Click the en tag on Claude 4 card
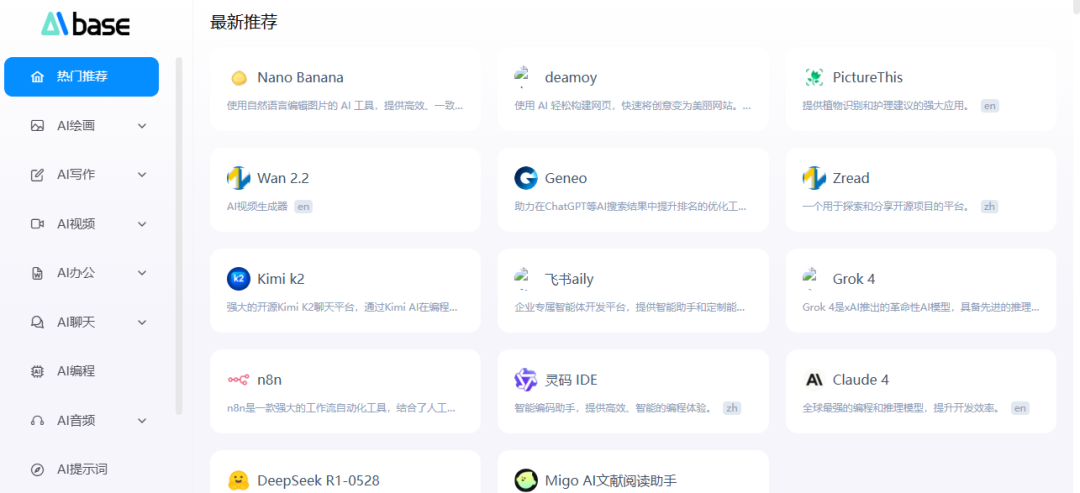Viewport: 1080px width, 493px height. 1020,408
